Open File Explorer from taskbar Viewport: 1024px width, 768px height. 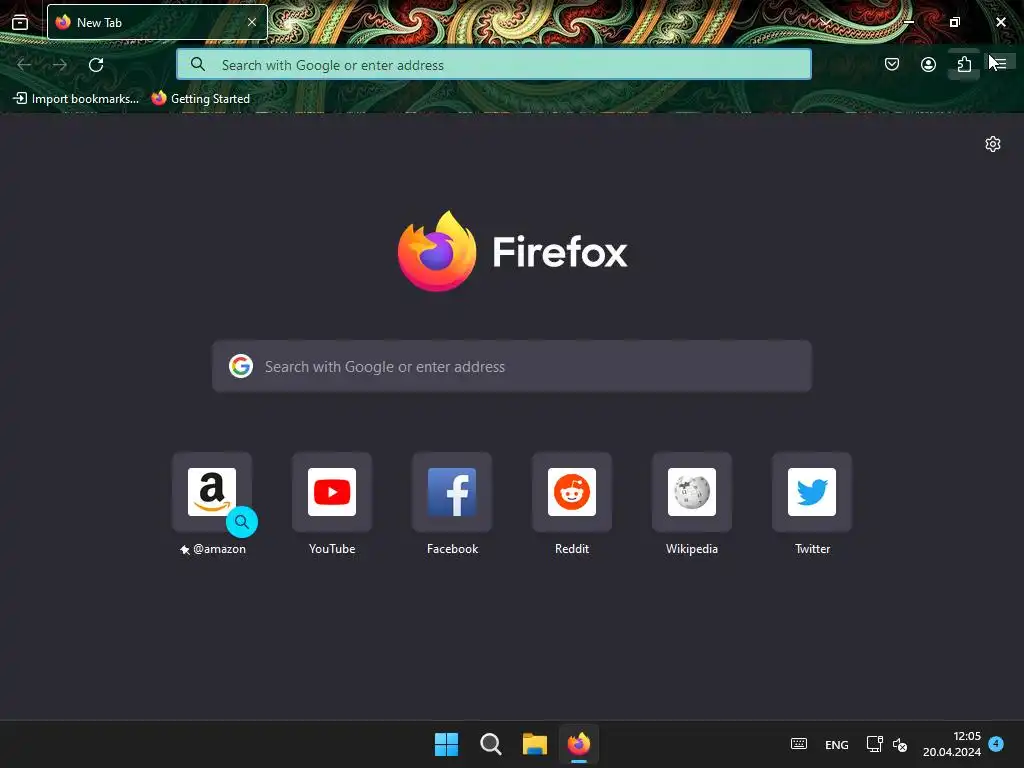click(535, 744)
